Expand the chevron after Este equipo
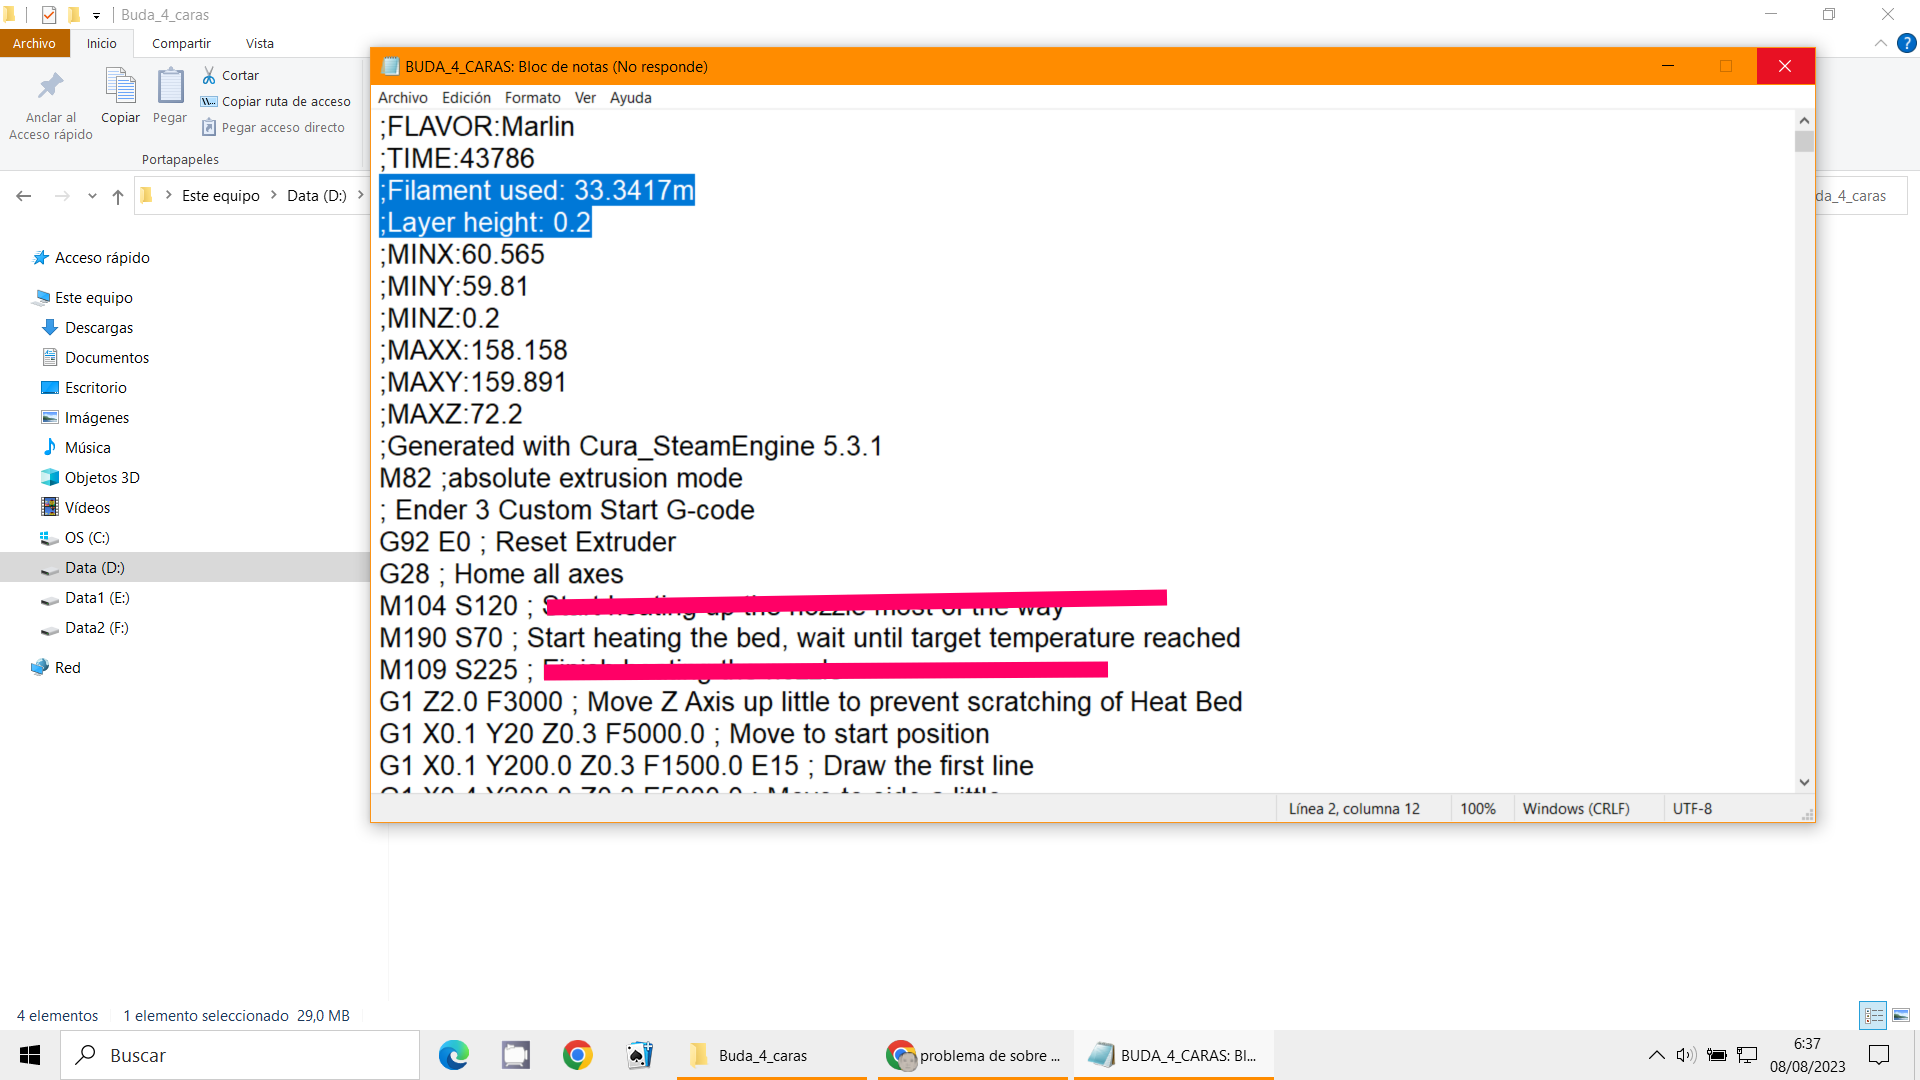The width and height of the screenshot is (1920, 1080). (x=273, y=195)
